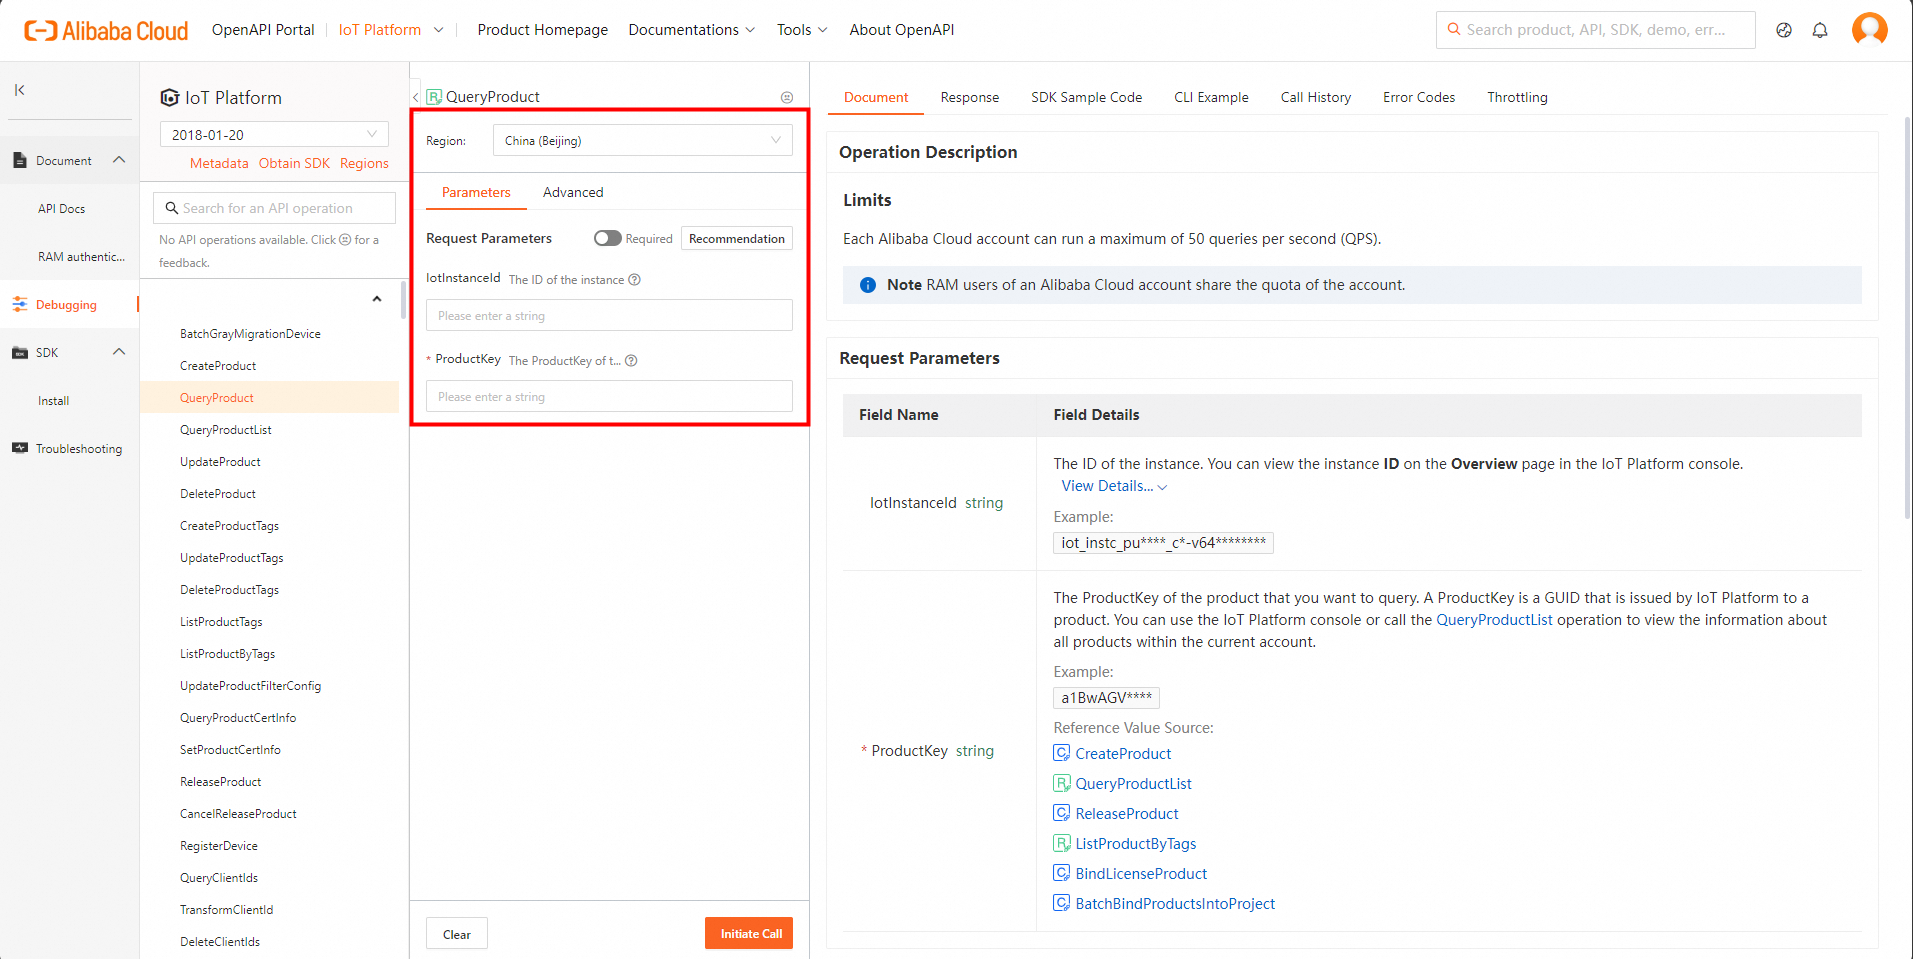Click the SDK sidebar icon
Image resolution: width=1913 pixels, height=959 pixels.
coord(20,353)
